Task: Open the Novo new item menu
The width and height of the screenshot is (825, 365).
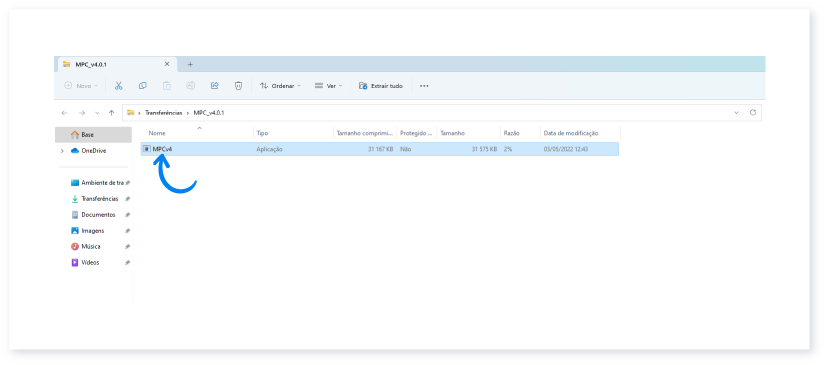Action: [x=81, y=86]
